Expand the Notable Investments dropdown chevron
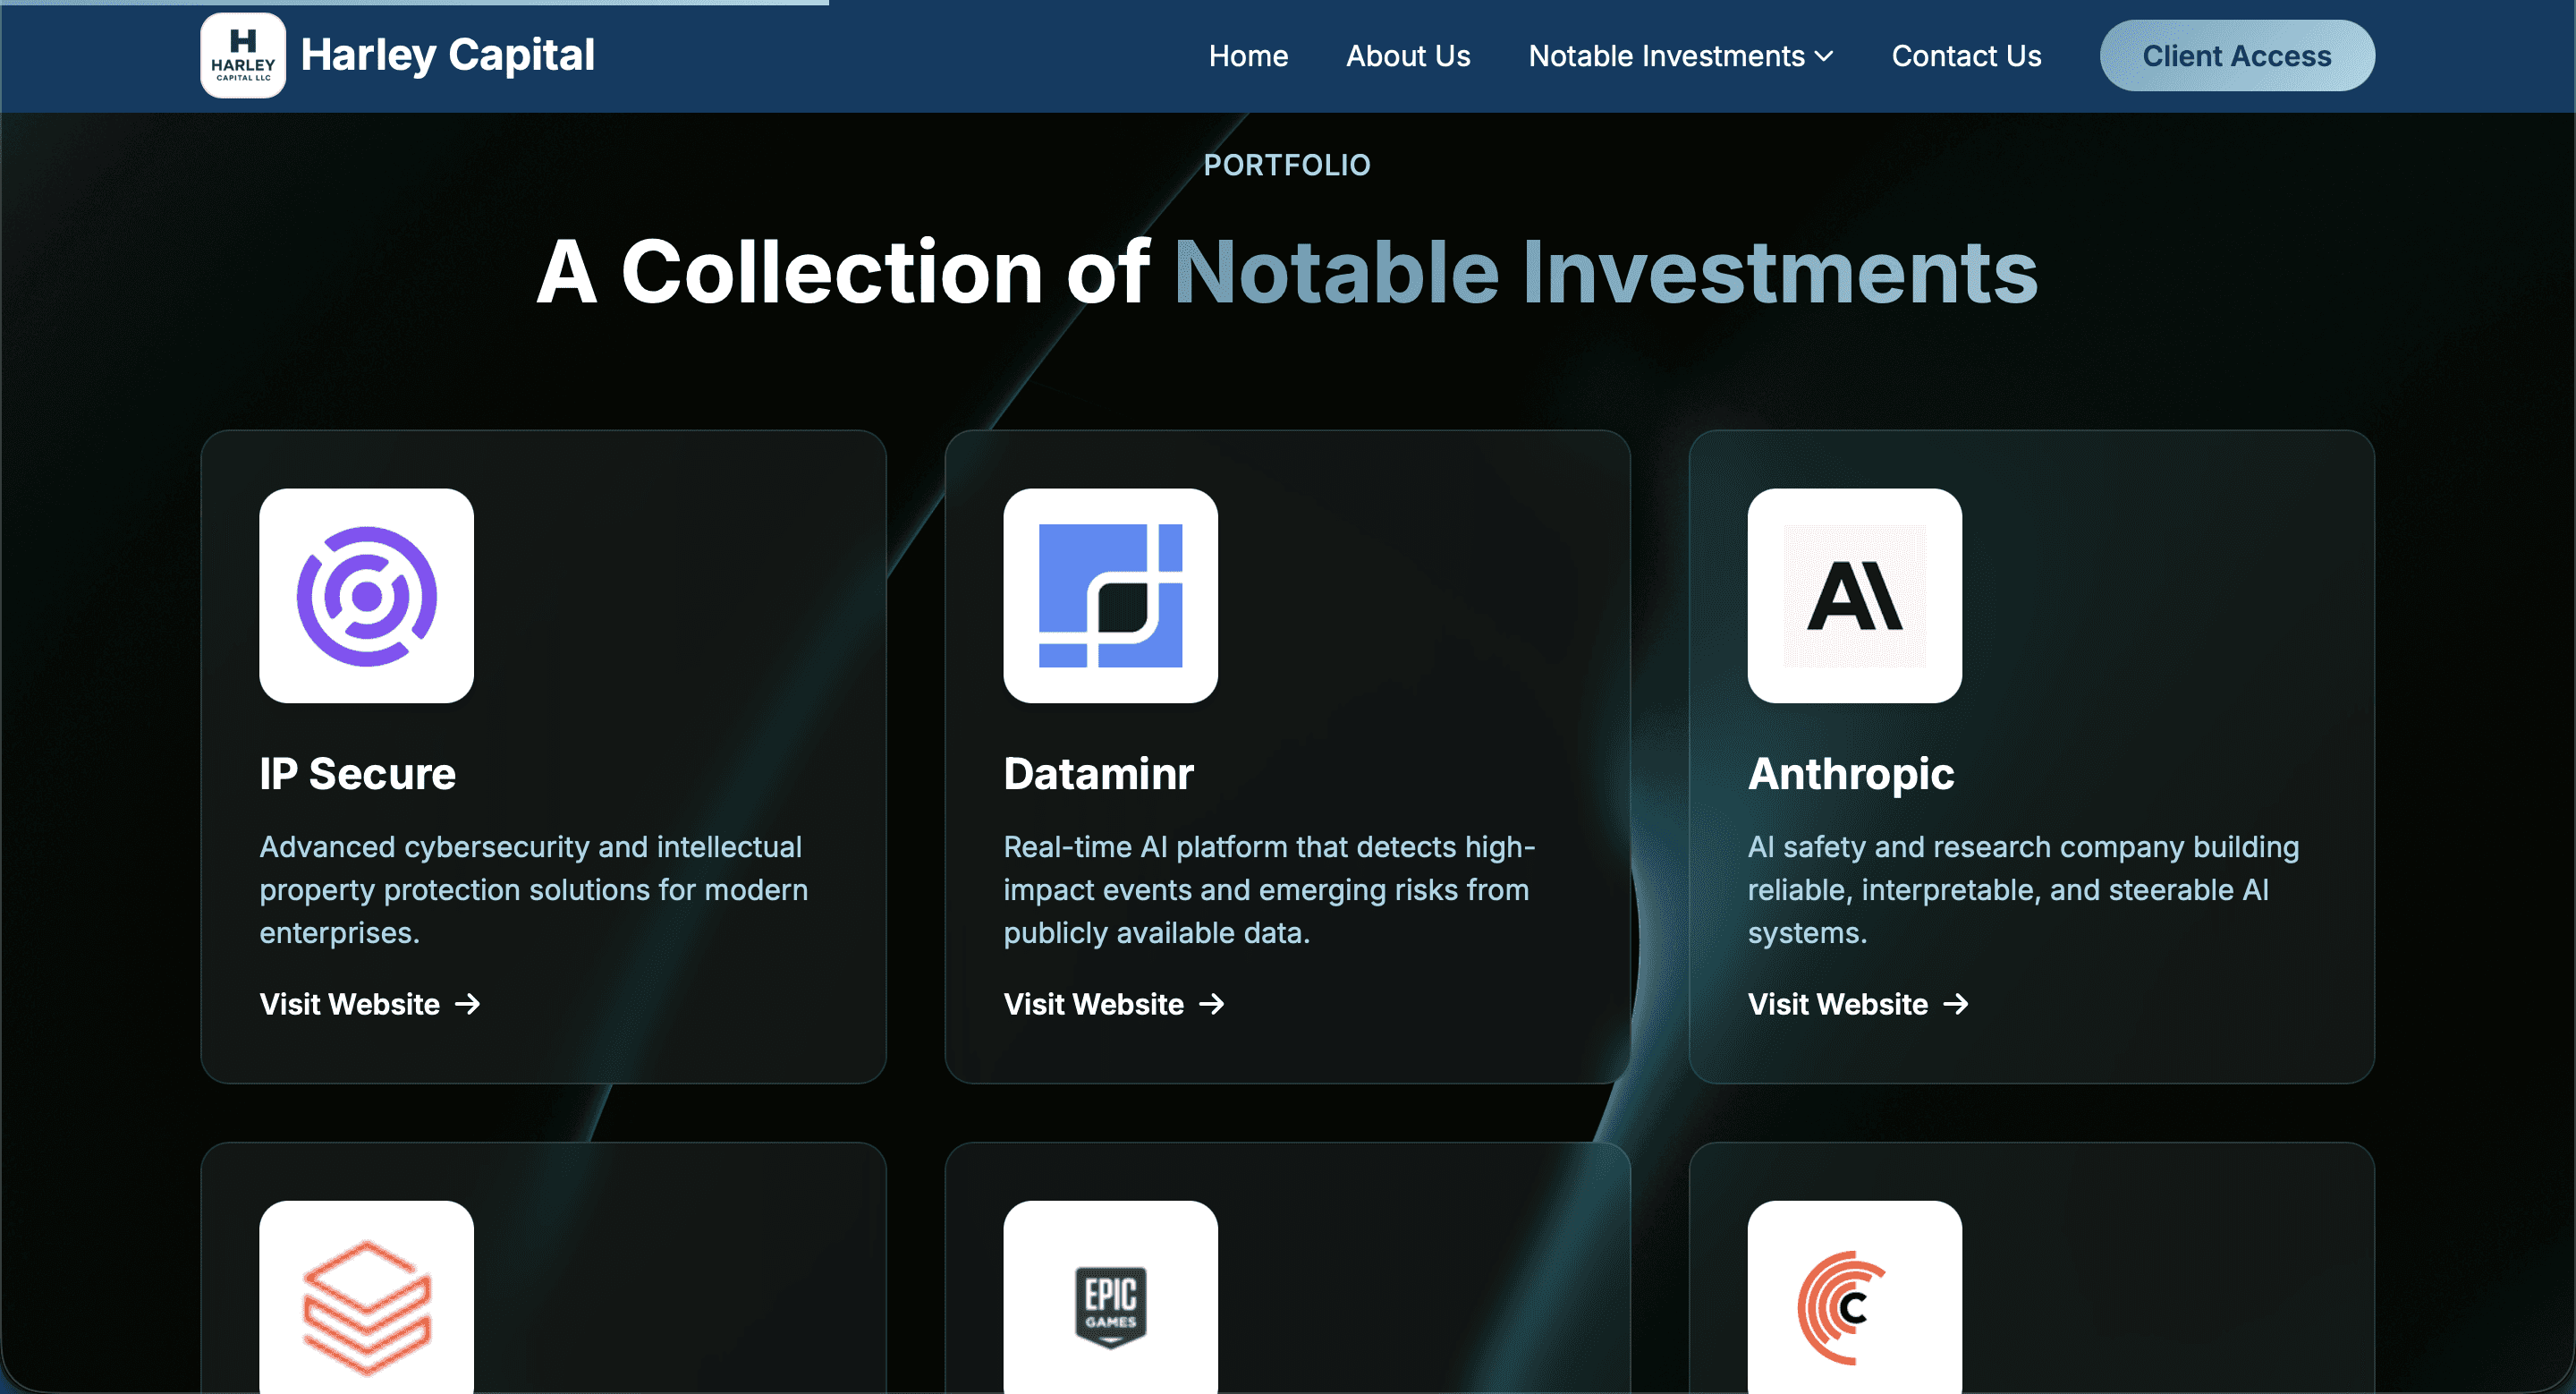This screenshot has width=2576, height=1394. (x=1824, y=56)
